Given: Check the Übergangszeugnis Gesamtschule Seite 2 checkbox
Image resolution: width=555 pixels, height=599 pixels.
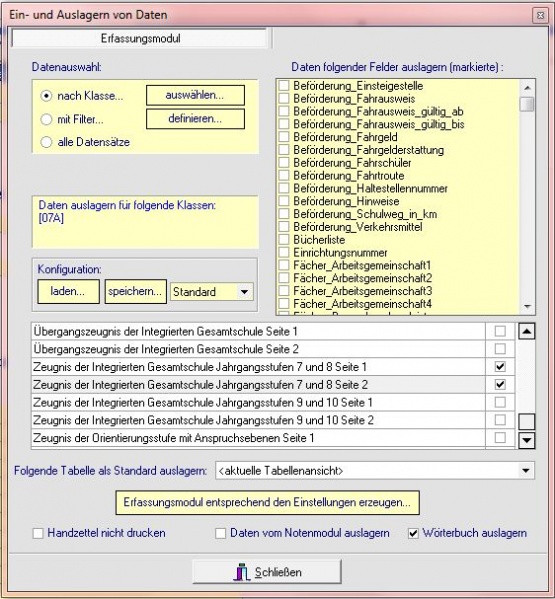Looking at the screenshot, I should coord(500,349).
